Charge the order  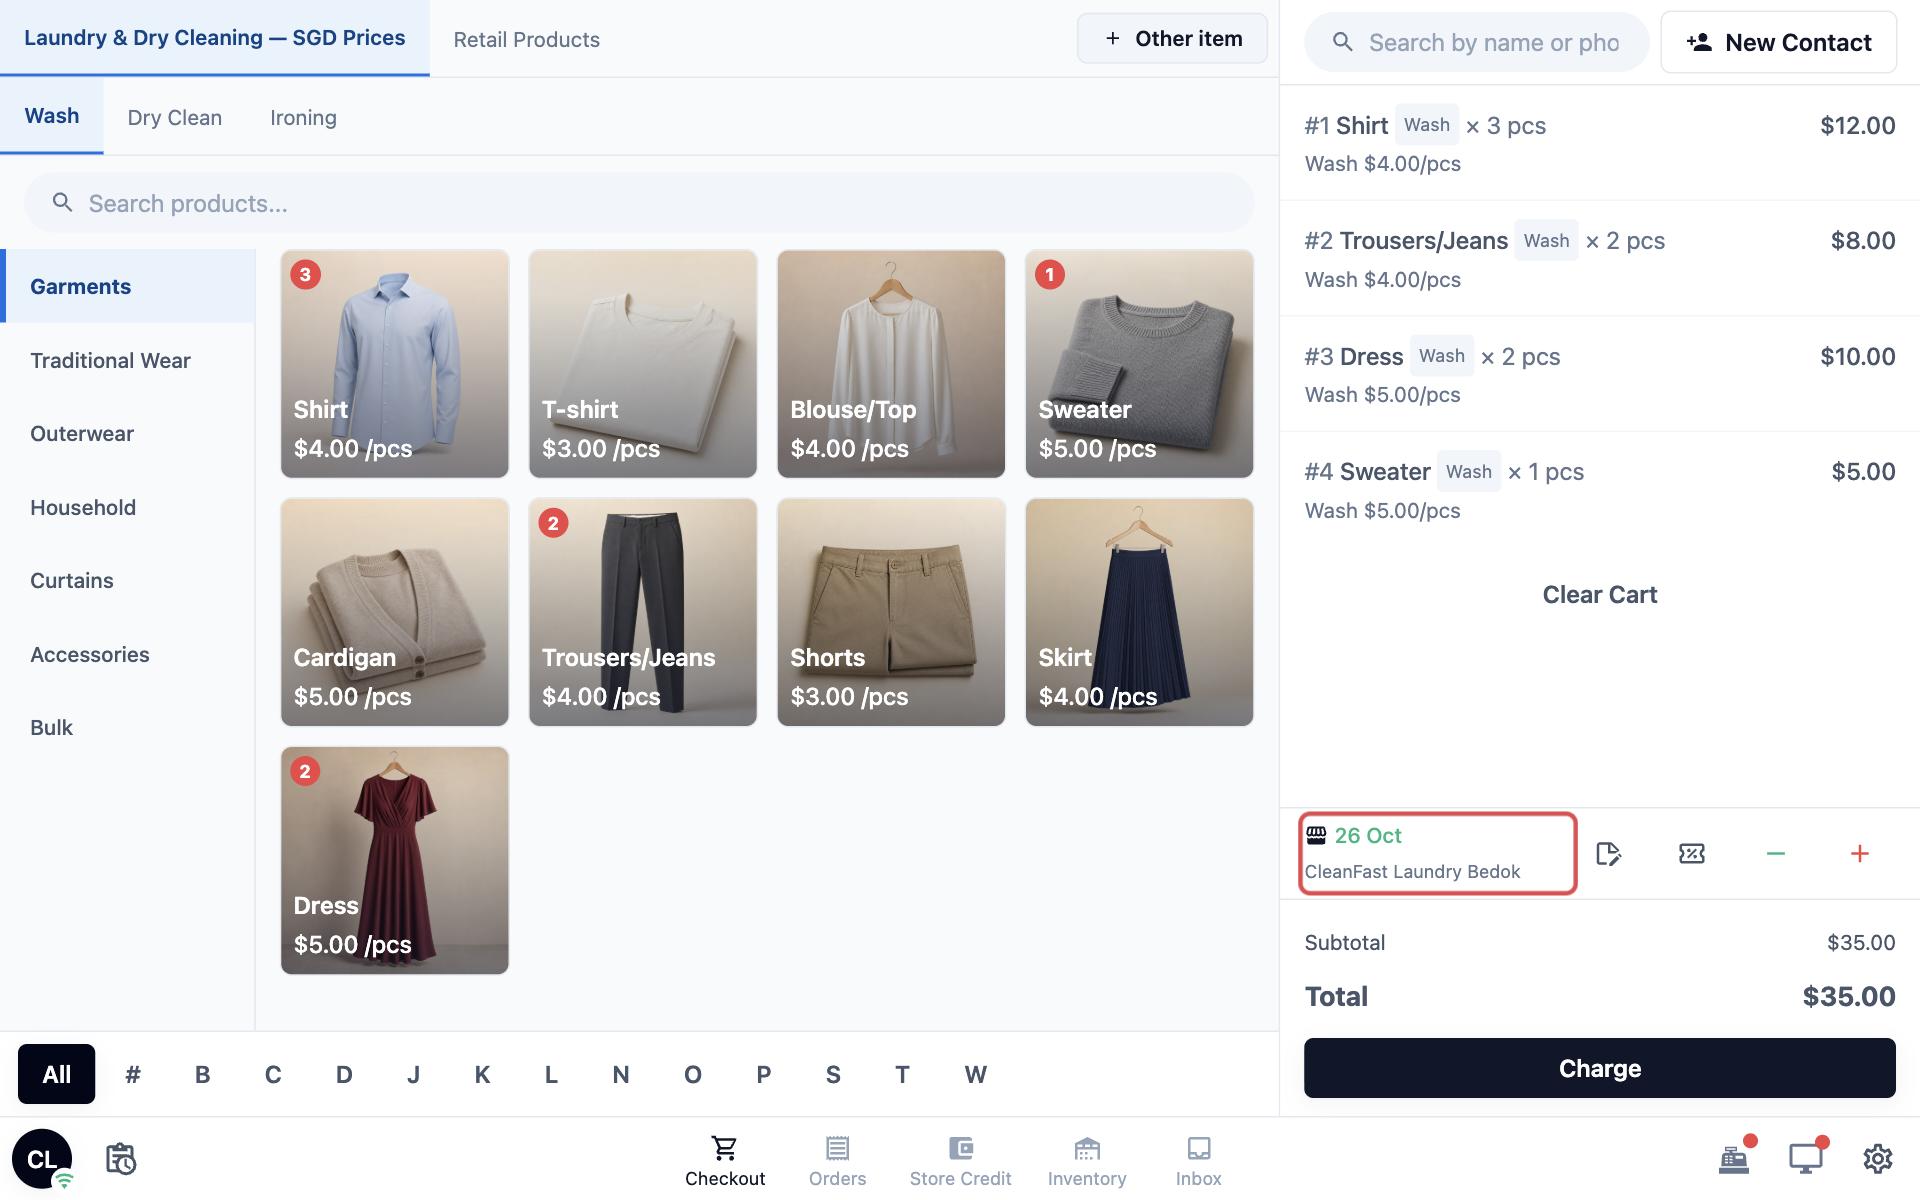(x=1600, y=1068)
